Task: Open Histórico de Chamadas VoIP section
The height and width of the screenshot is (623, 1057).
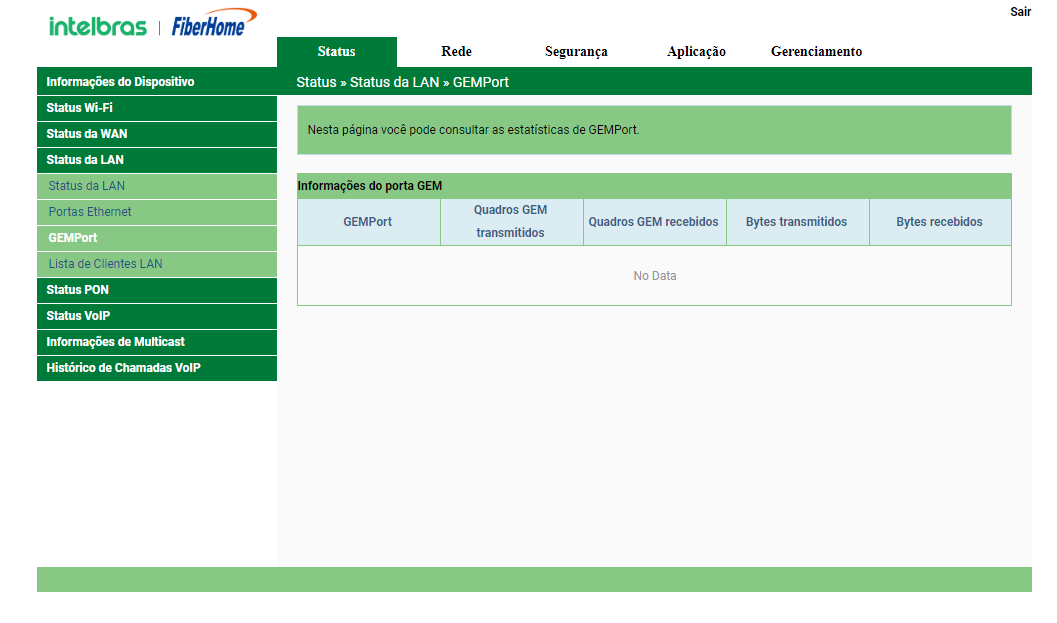Action: 157,368
